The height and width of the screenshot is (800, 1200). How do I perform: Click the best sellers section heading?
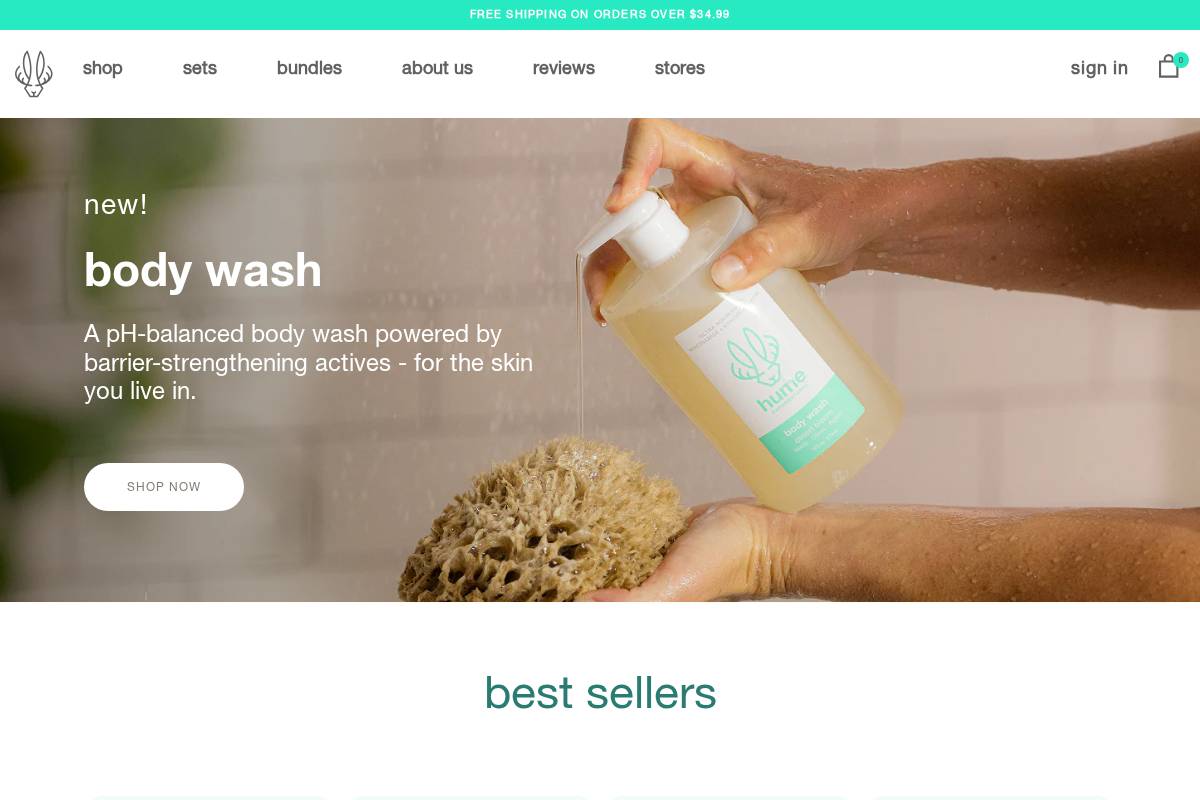pos(600,693)
